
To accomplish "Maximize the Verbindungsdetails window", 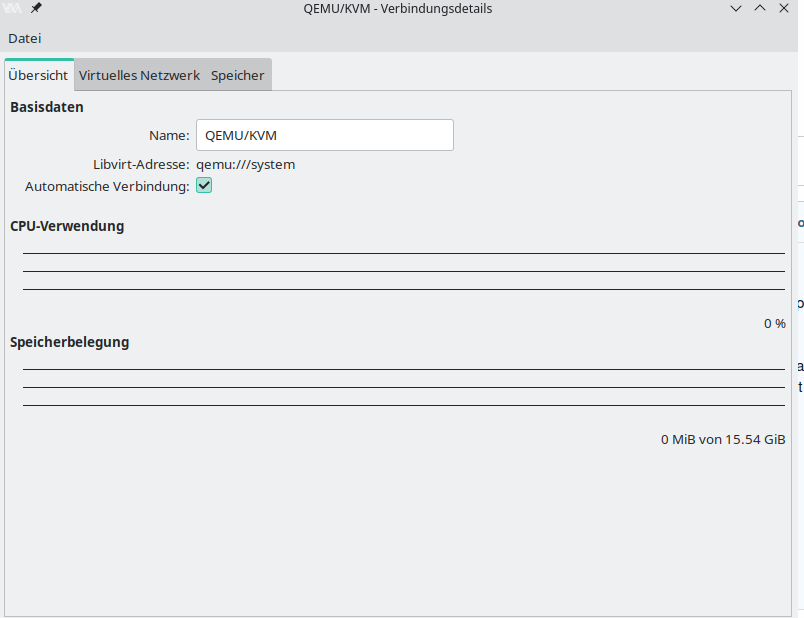I will pyautogui.click(x=760, y=8).
